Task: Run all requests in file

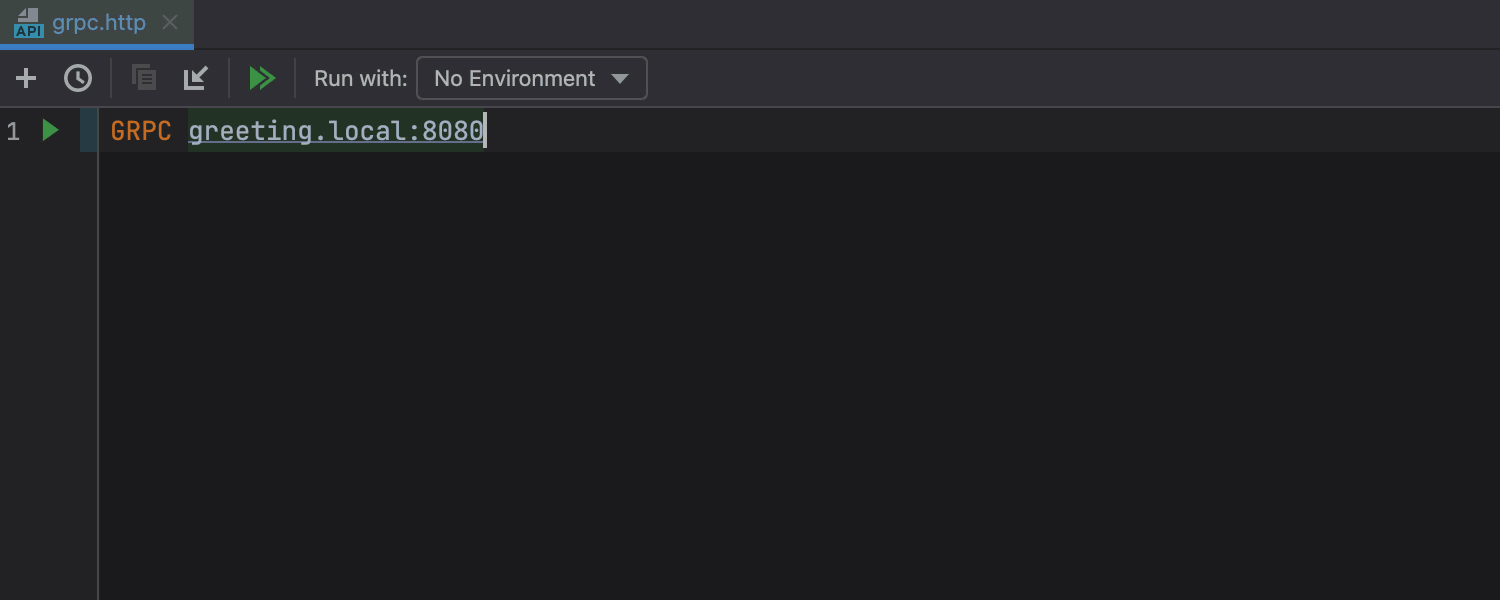Action: 262,78
